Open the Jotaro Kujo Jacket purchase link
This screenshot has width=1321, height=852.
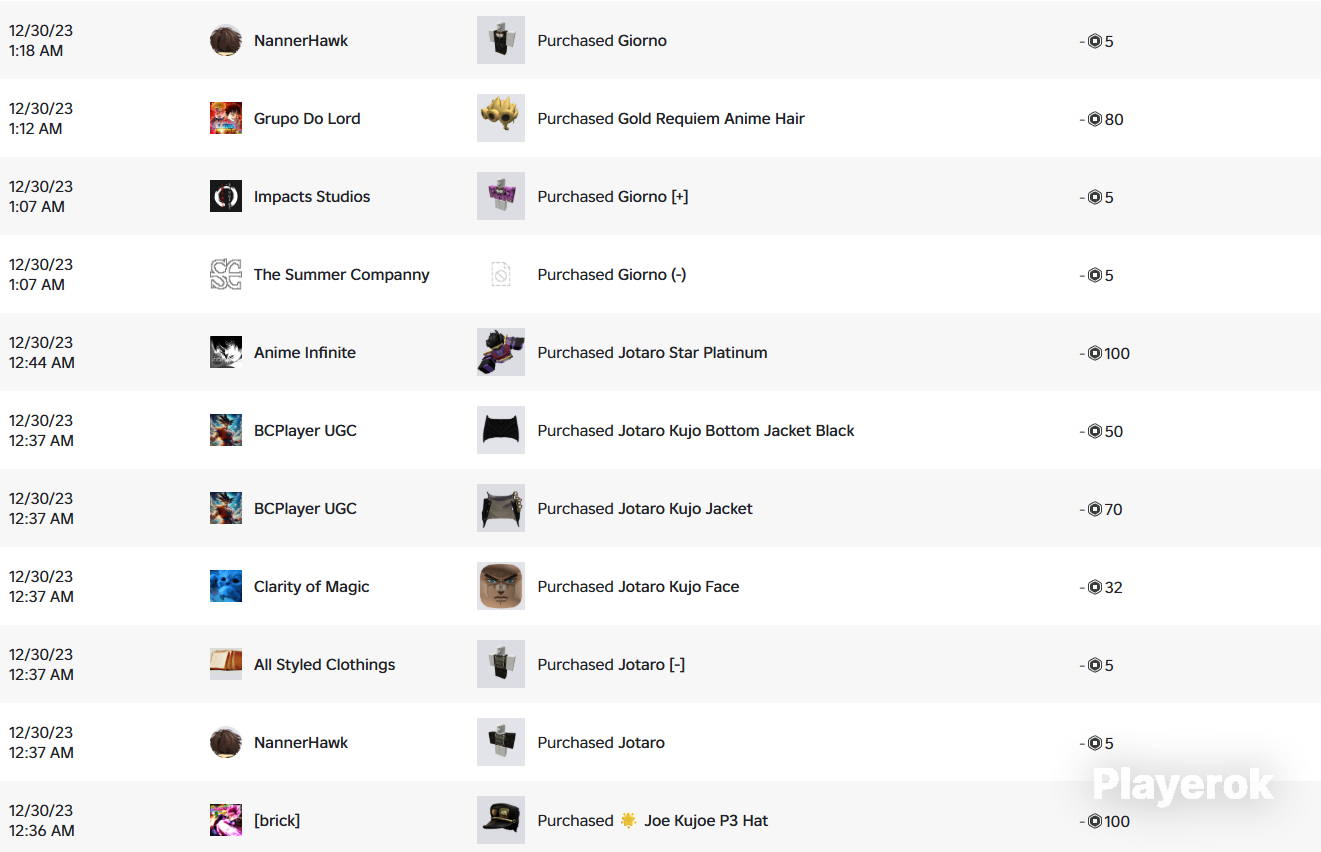coord(645,509)
